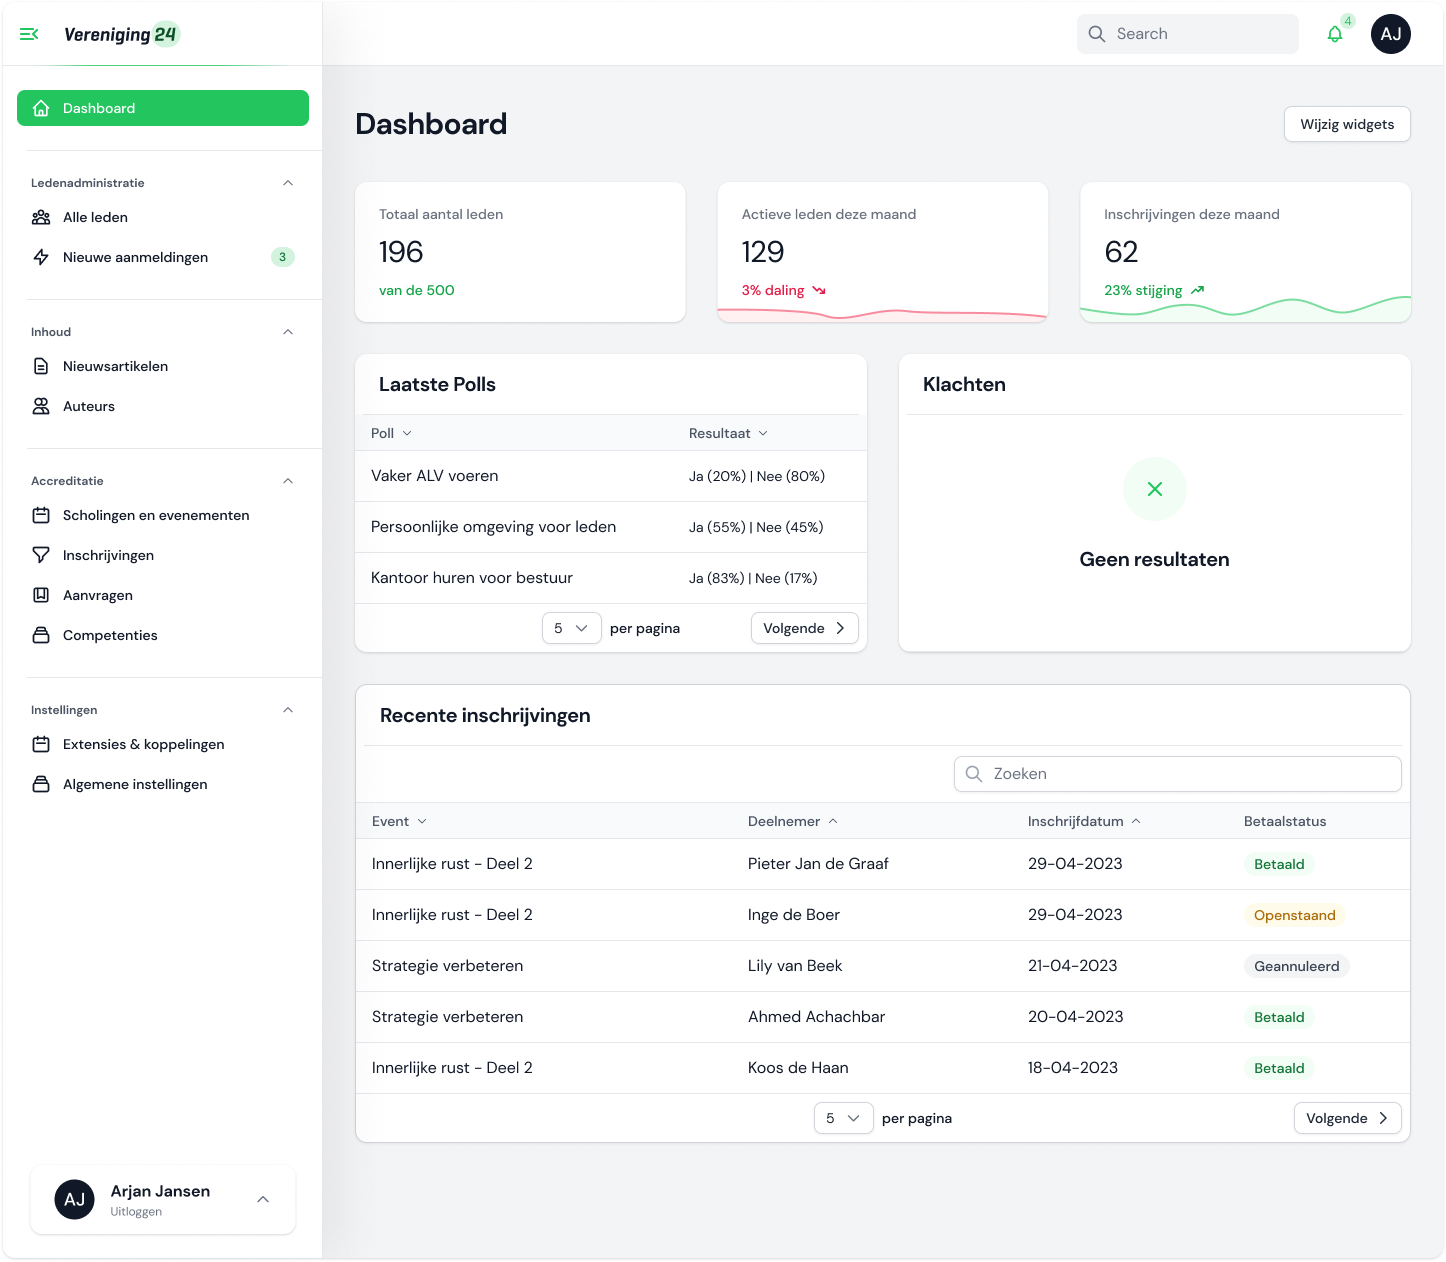The width and height of the screenshot is (1446, 1262).
Task: Open per pagina dropdown in Recente inschrijvingen
Action: 843,1118
